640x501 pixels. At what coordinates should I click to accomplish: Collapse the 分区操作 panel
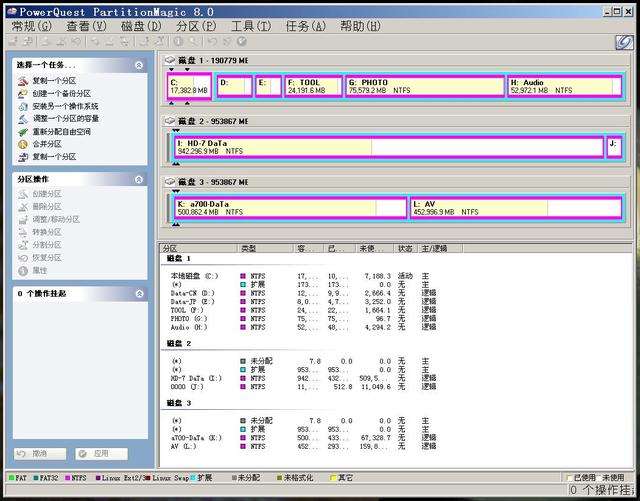tap(139, 179)
